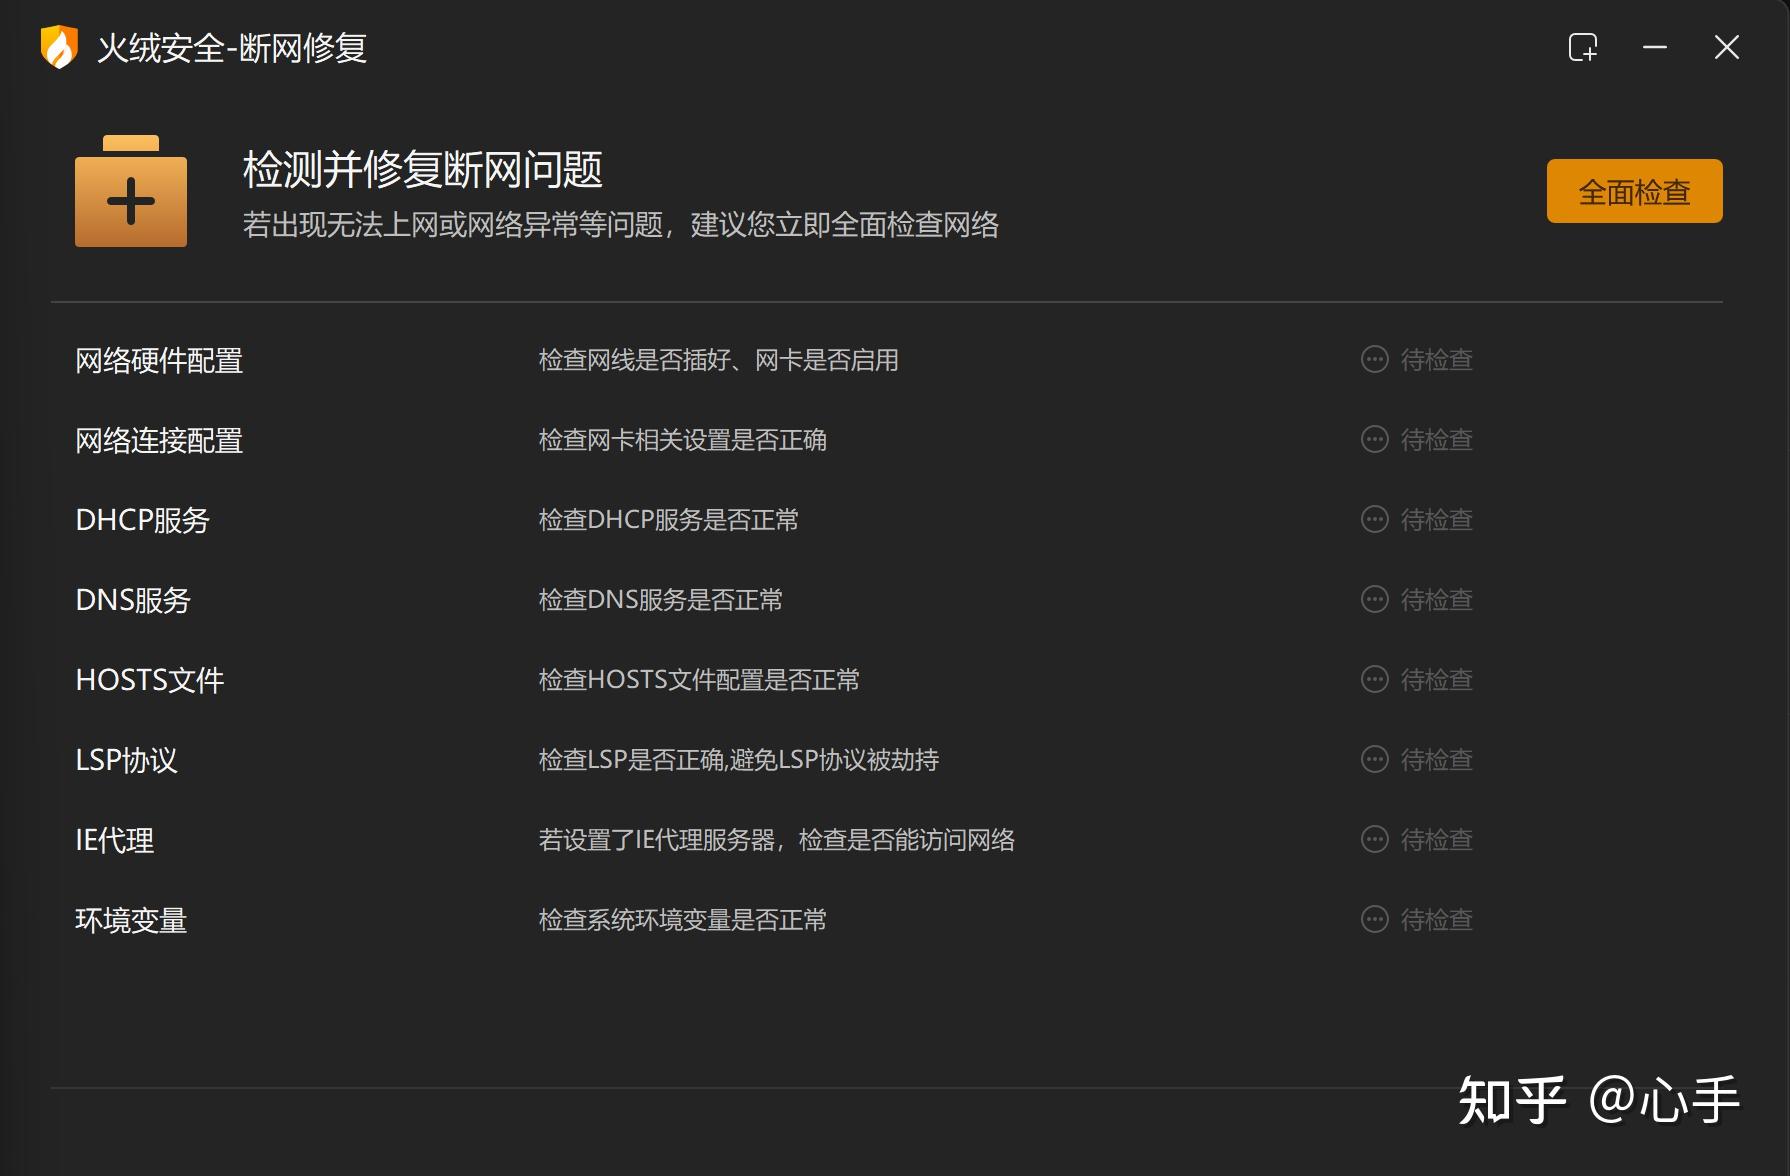Click pending-check icon beside LSP协议

point(1375,759)
